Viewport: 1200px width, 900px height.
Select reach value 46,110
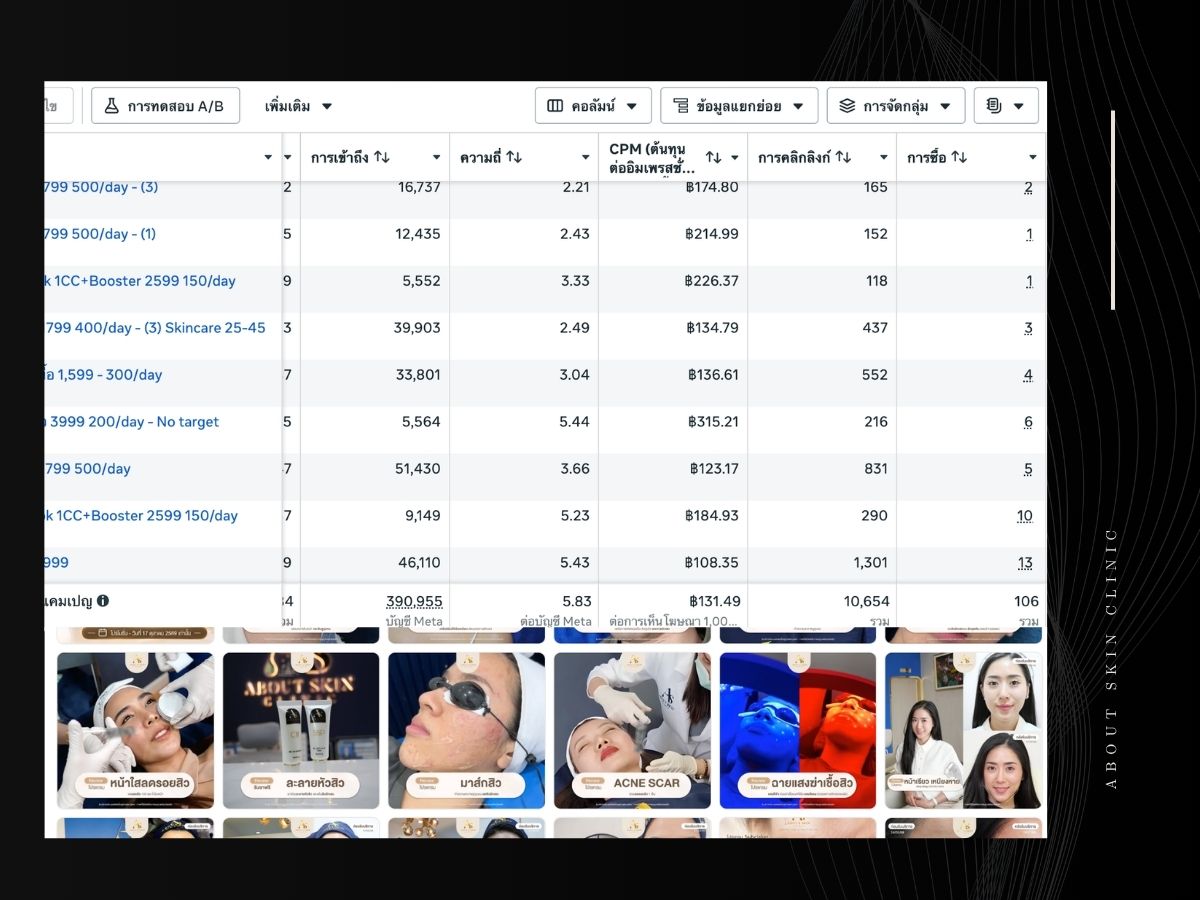point(419,563)
